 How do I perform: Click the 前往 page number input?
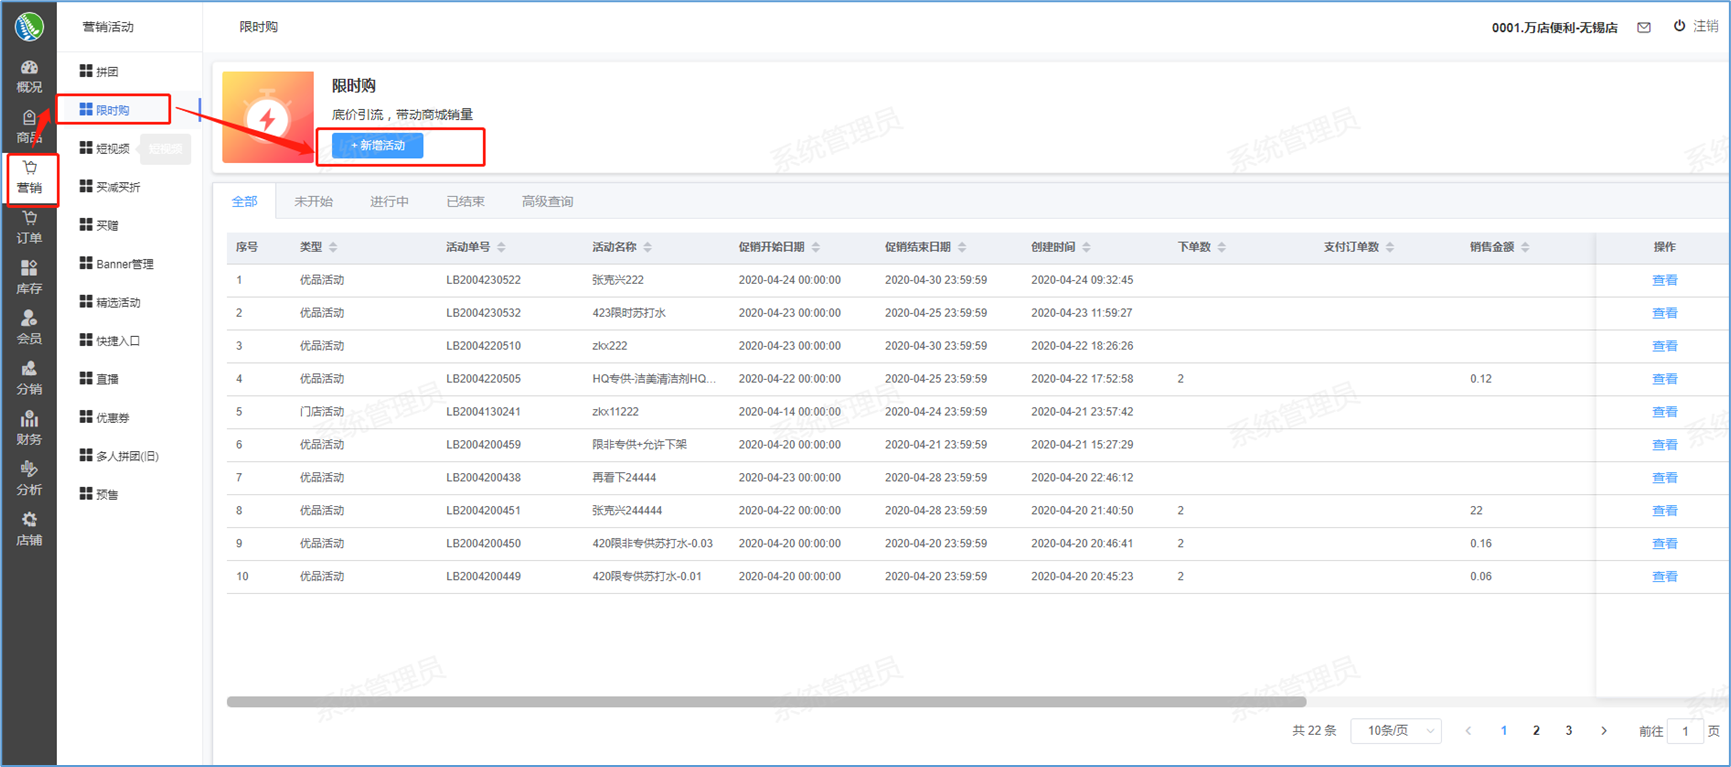coord(1685,731)
